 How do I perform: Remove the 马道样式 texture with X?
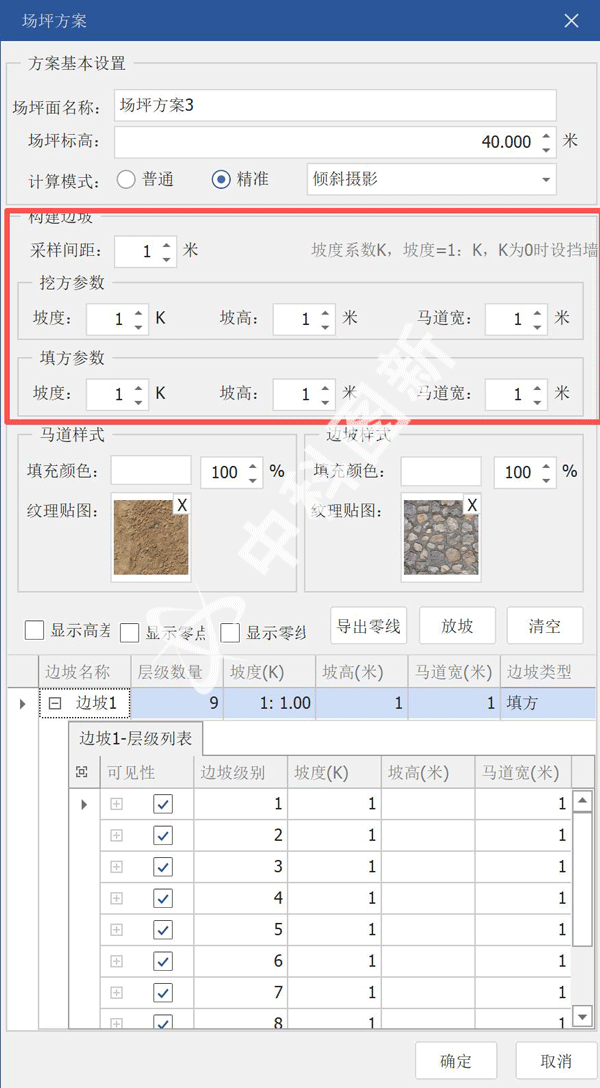point(181,506)
